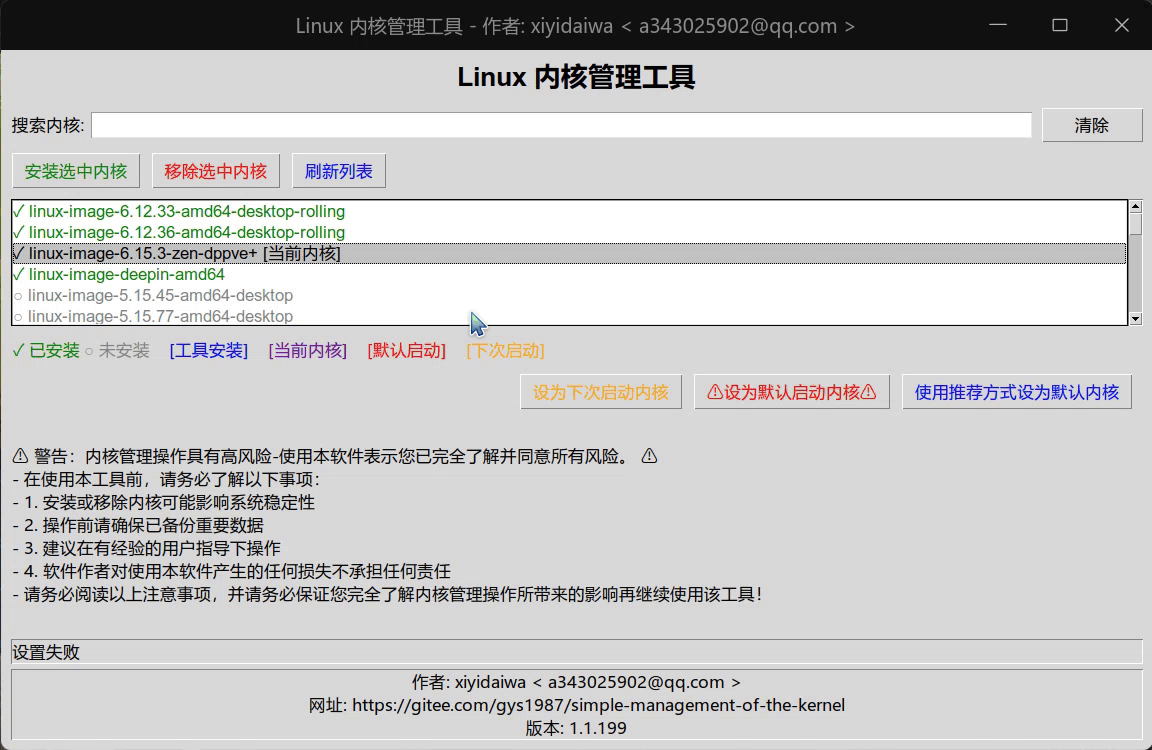Select linux-image-5.15.45-amd64-desktop row
The width and height of the screenshot is (1152, 750).
tap(569, 295)
